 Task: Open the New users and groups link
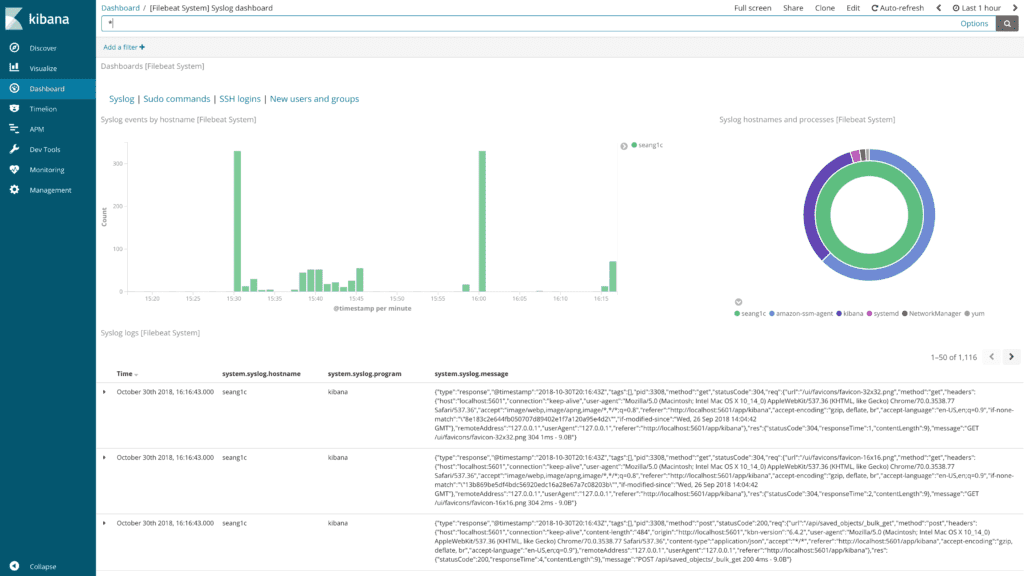coord(314,99)
